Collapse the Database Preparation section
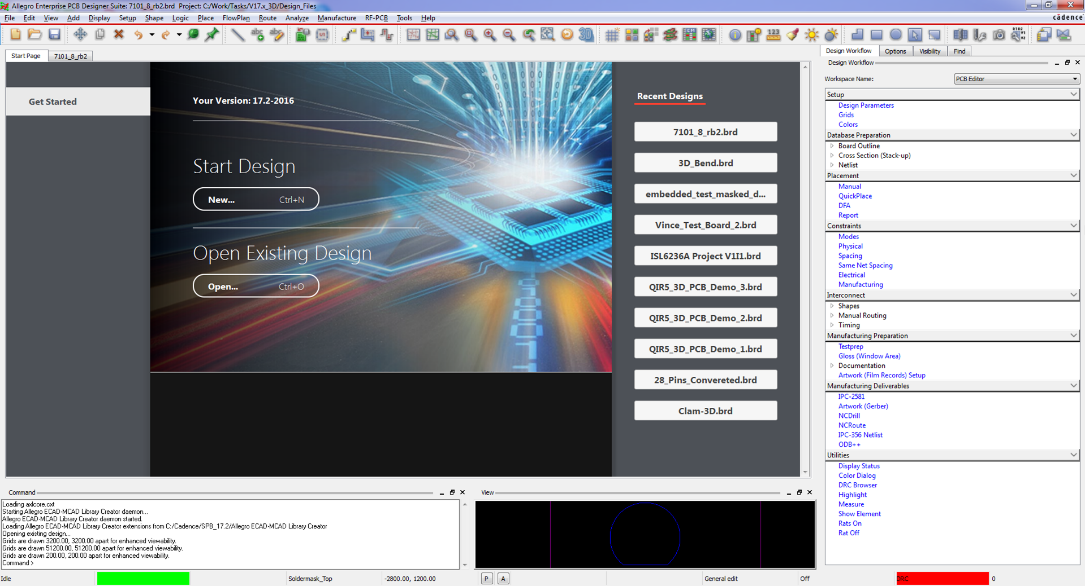 1073,135
